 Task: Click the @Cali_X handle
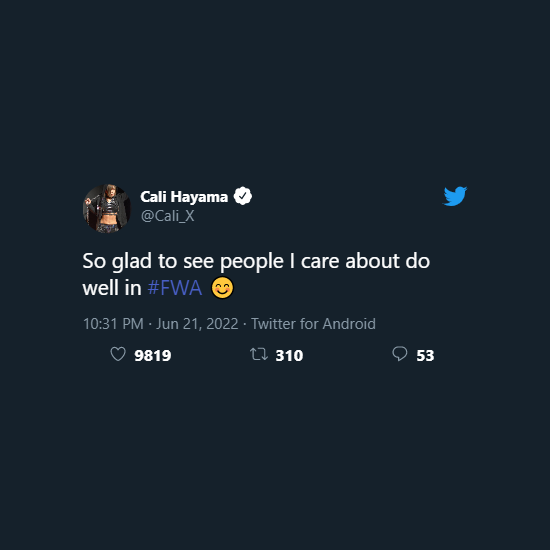(167, 216)
